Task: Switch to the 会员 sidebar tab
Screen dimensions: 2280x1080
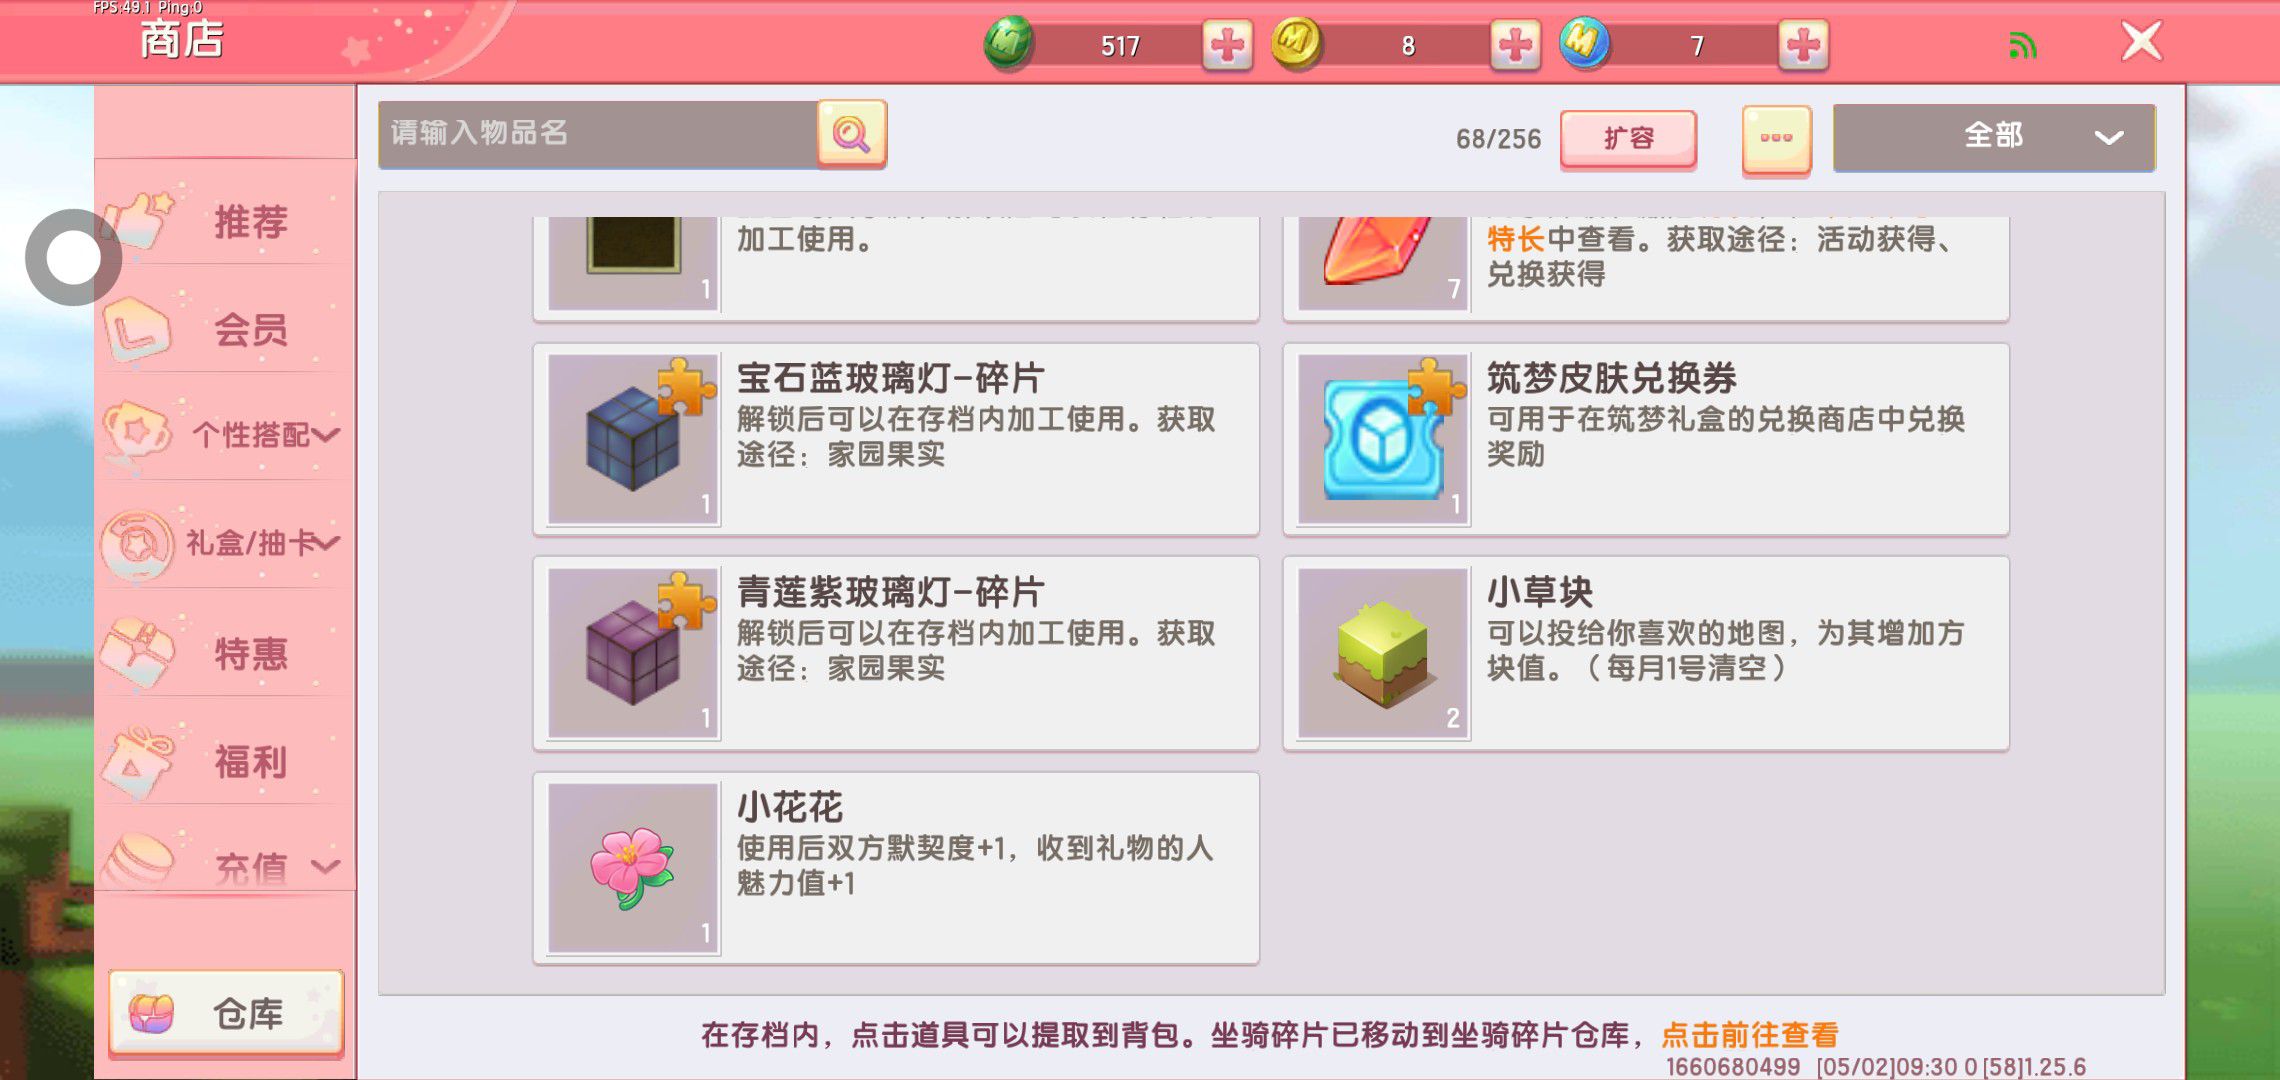Action: coord(225,329)
